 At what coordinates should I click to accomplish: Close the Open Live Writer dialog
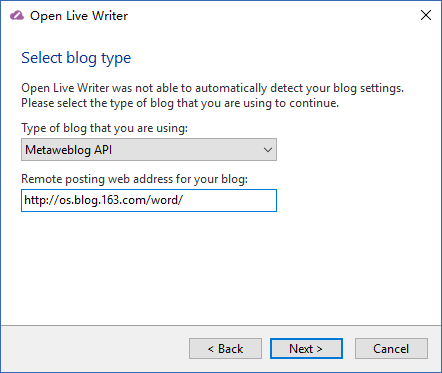[426, 15]
